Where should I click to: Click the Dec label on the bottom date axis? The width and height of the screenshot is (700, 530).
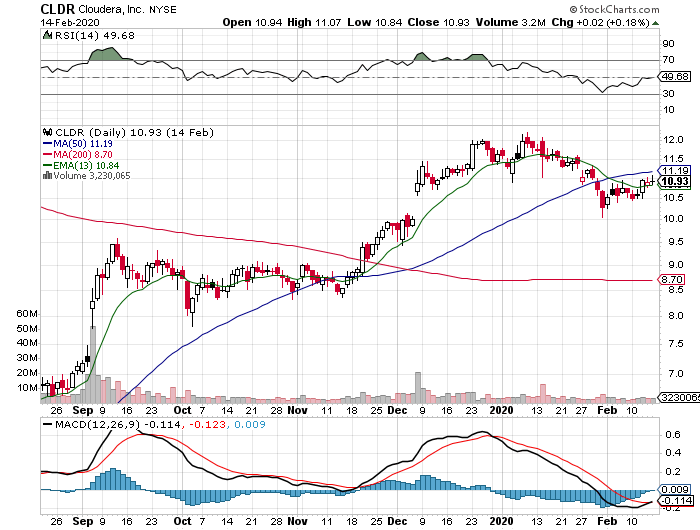[396, 521]
